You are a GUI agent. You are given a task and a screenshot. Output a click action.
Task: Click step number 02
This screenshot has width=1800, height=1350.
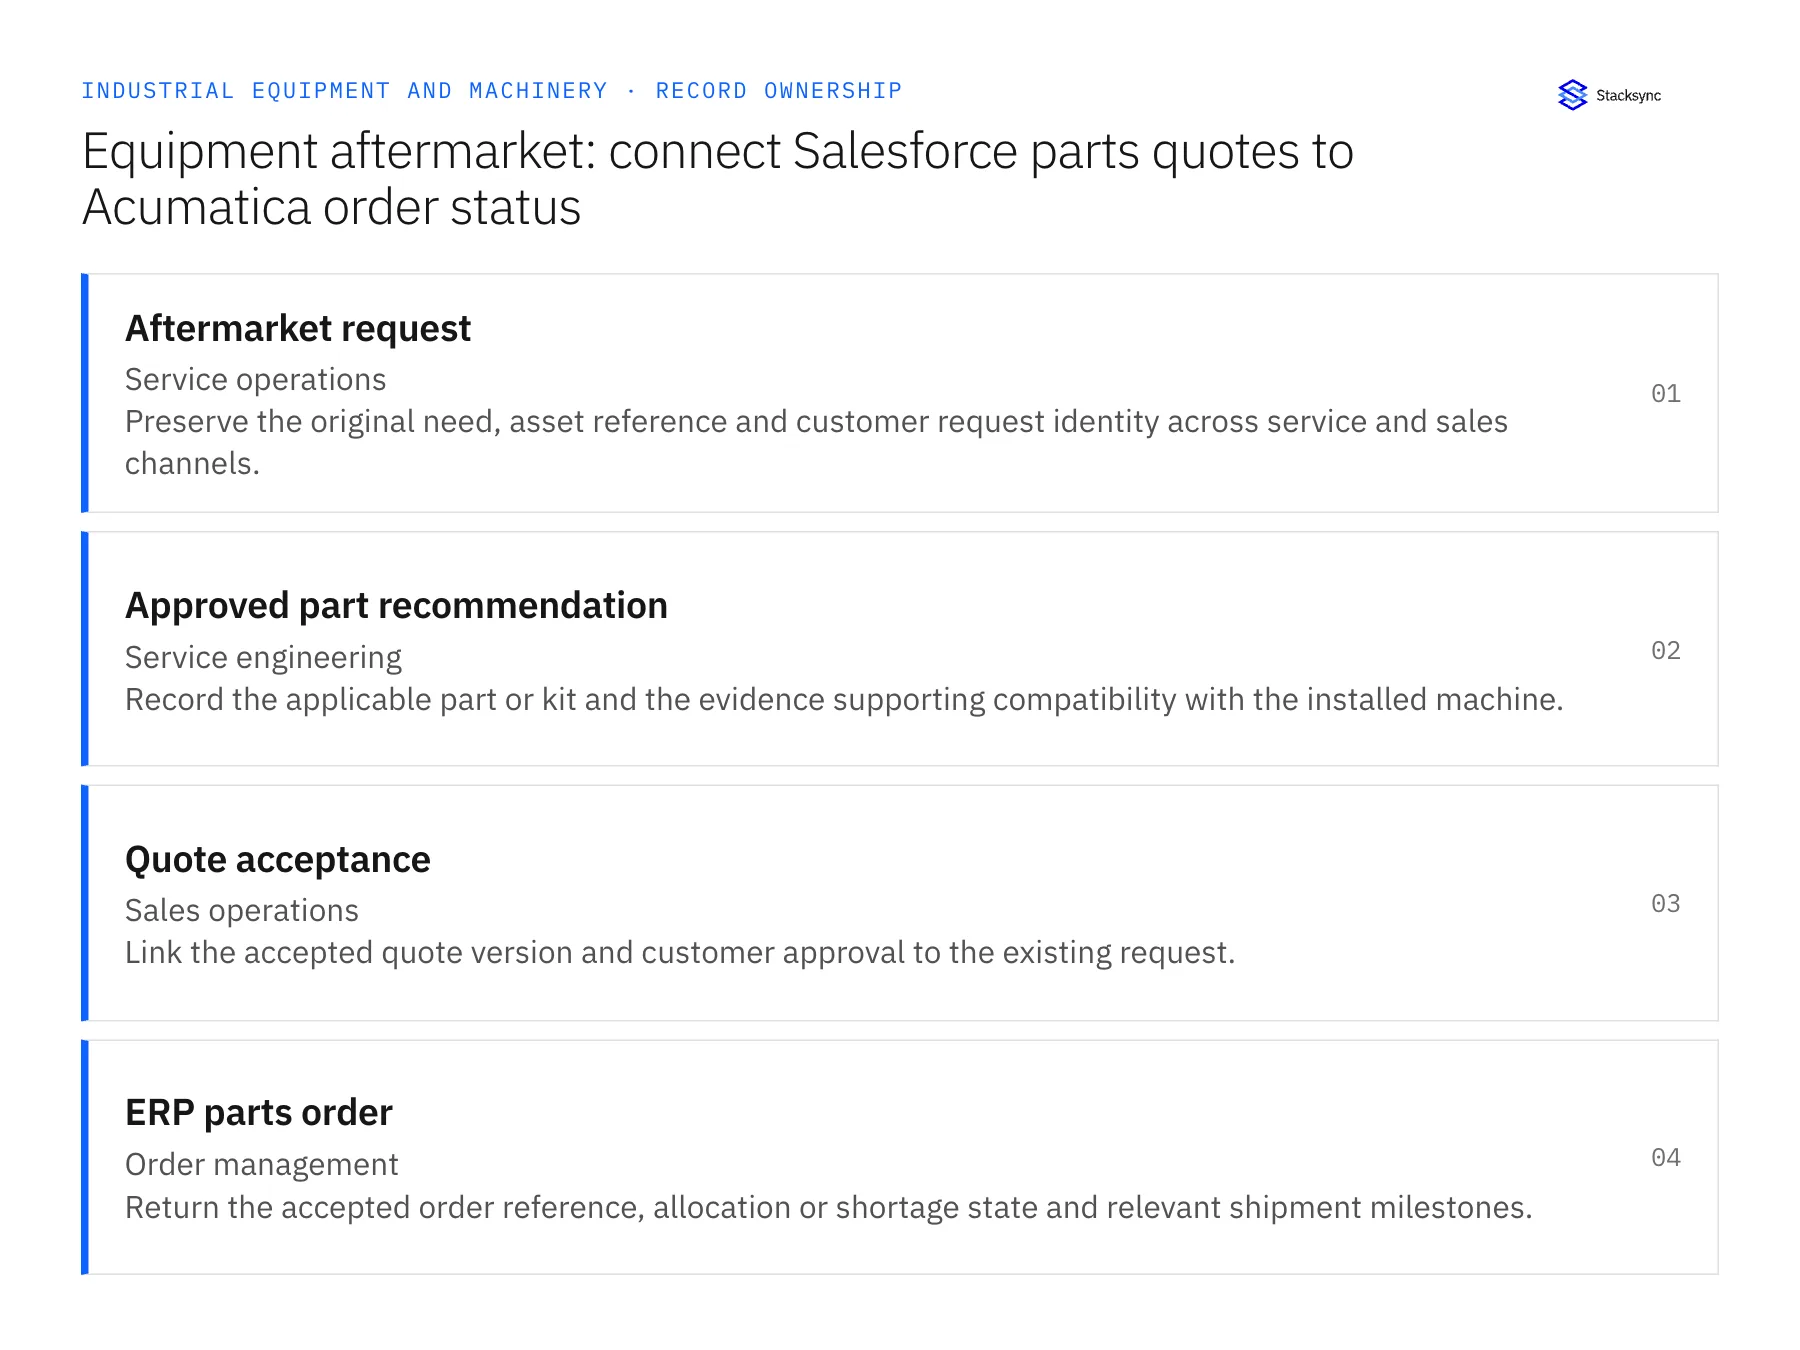[x=1666, y=650]
